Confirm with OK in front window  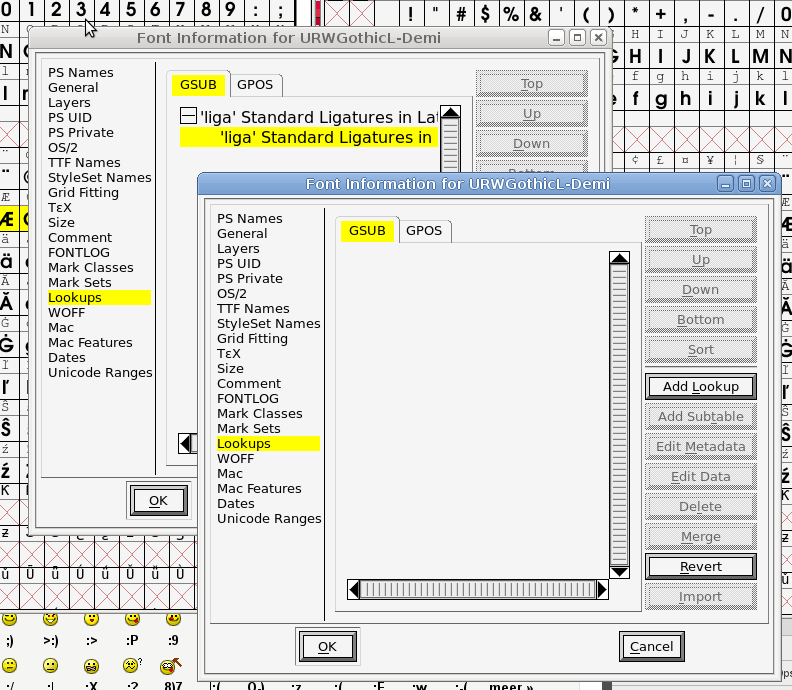[x=327, y=647]
